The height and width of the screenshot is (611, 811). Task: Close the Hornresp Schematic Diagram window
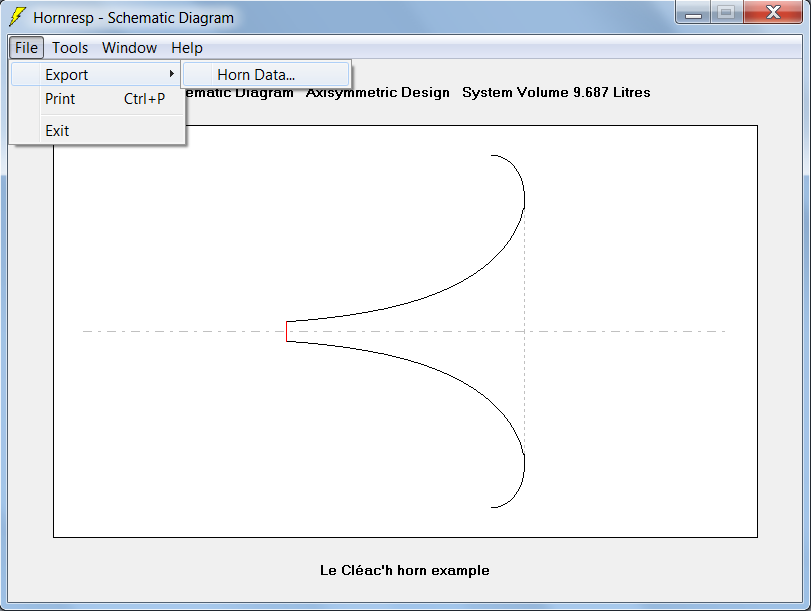coord(773,12)
